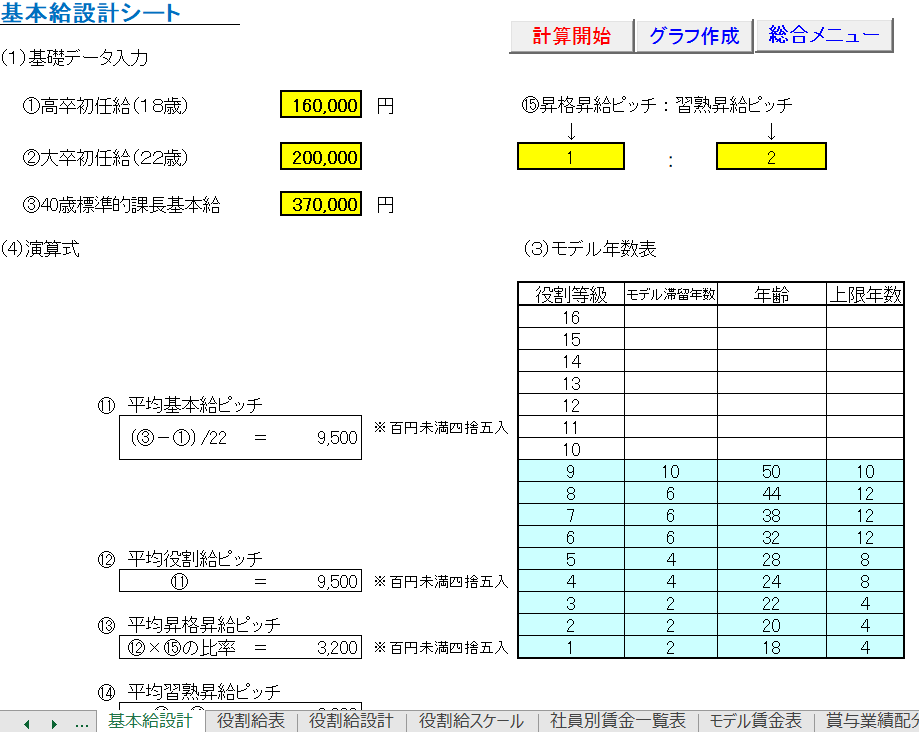The width and height of the screenshot is (919, 732).
Task: Click the 年齢 cell showing 20
Action: (x=771, y=625)
